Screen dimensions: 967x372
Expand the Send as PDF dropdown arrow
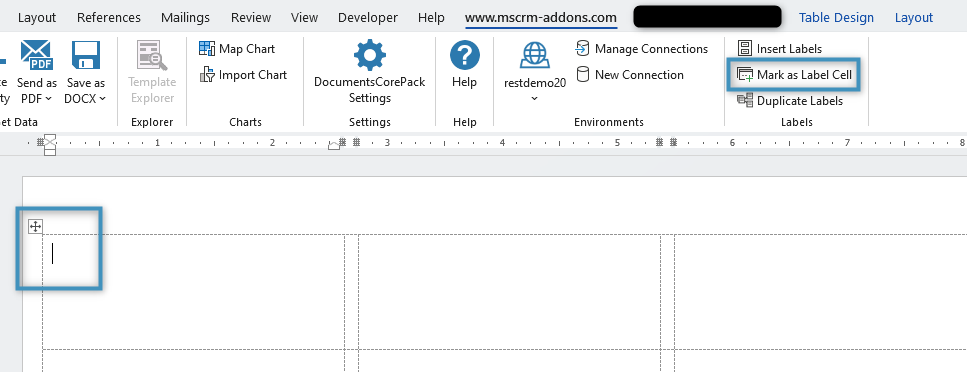tap(49, 99)
